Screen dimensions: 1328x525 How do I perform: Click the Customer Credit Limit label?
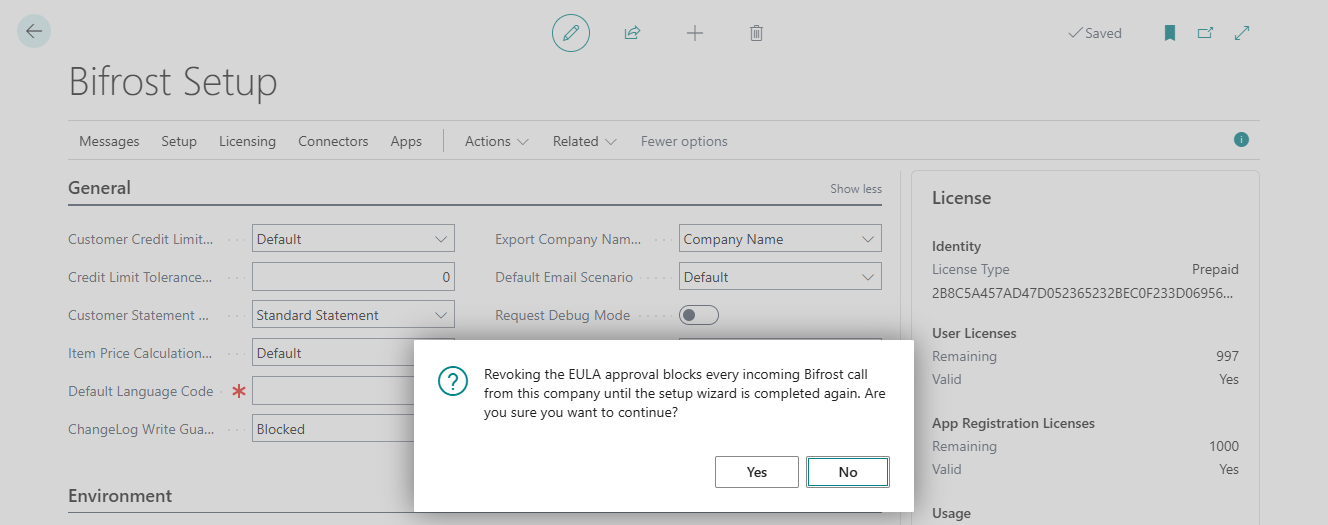pos(141,239)
